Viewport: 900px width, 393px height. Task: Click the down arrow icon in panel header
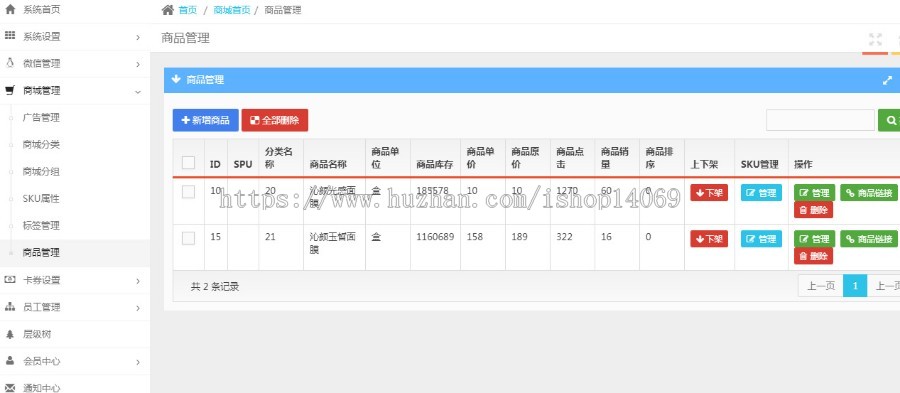point(176,79)
